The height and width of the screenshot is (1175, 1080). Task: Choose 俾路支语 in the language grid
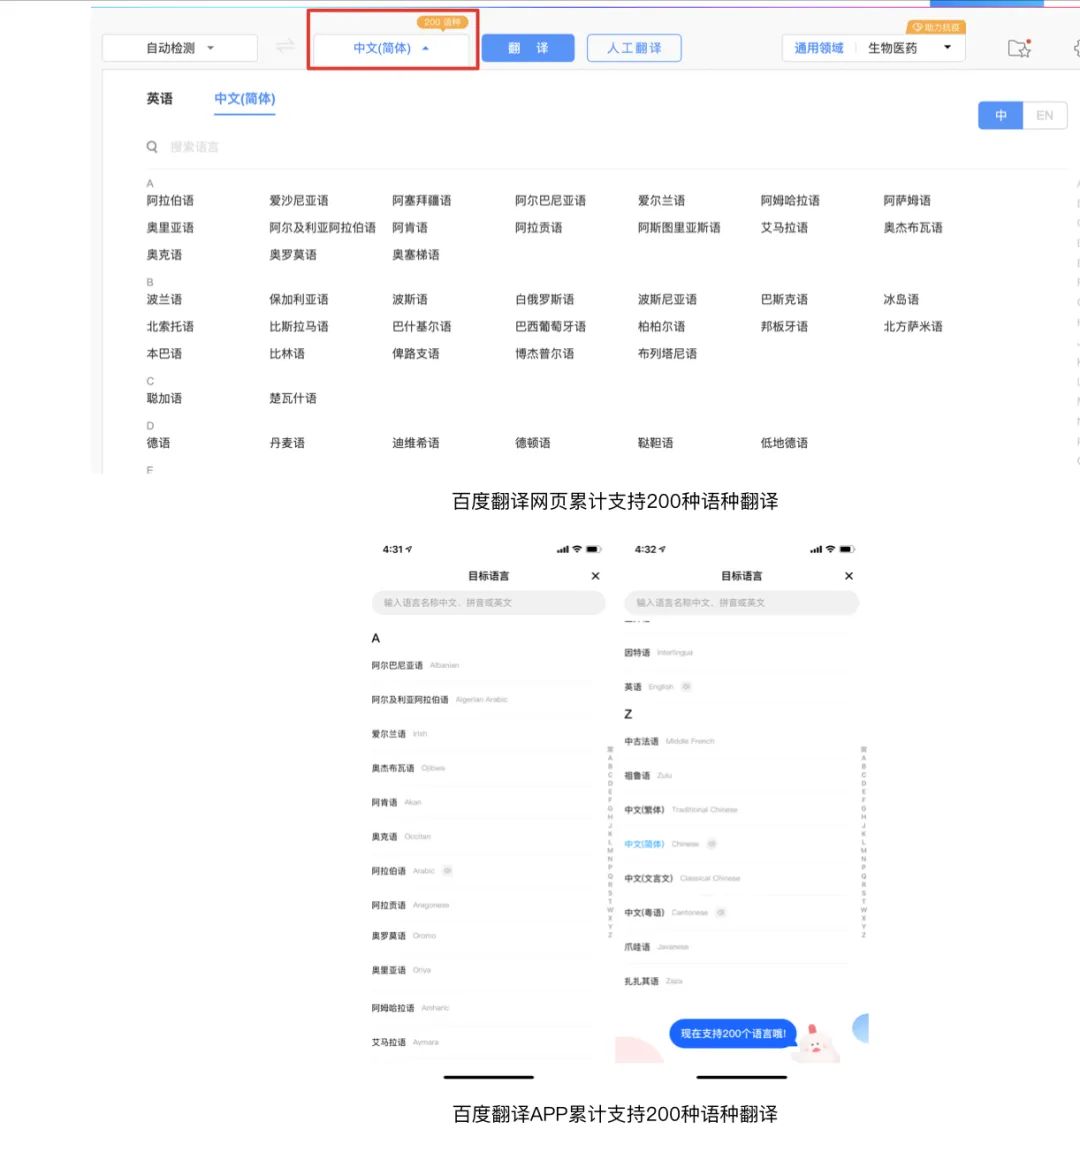416,353
